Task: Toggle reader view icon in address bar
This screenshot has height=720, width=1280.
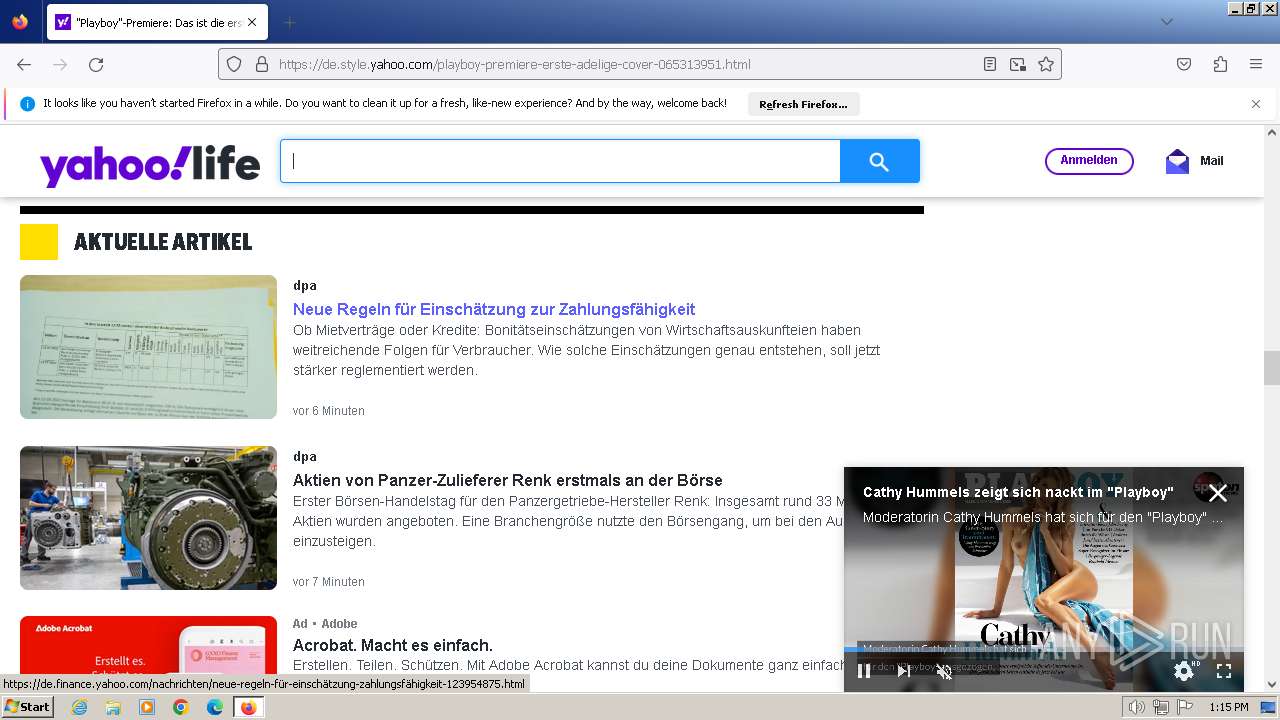Action: point(989,64)
